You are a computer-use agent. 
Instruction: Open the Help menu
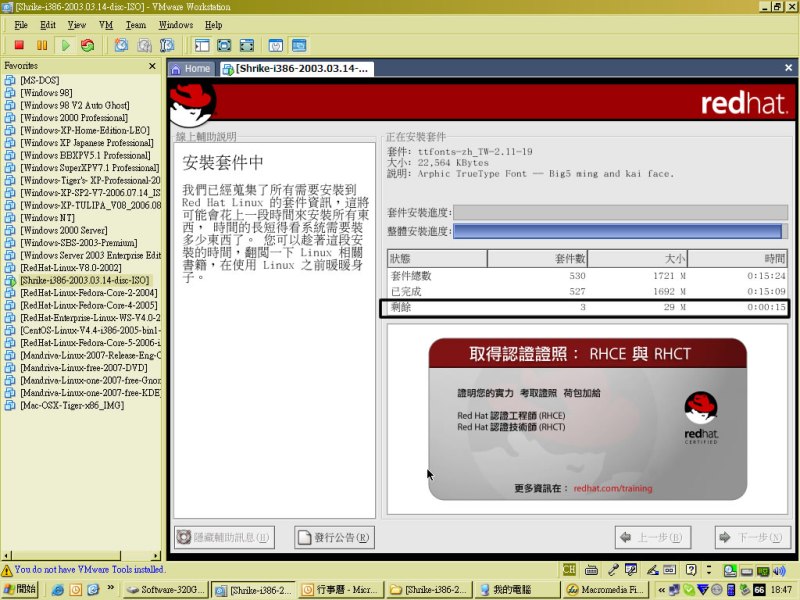[214, 25]
